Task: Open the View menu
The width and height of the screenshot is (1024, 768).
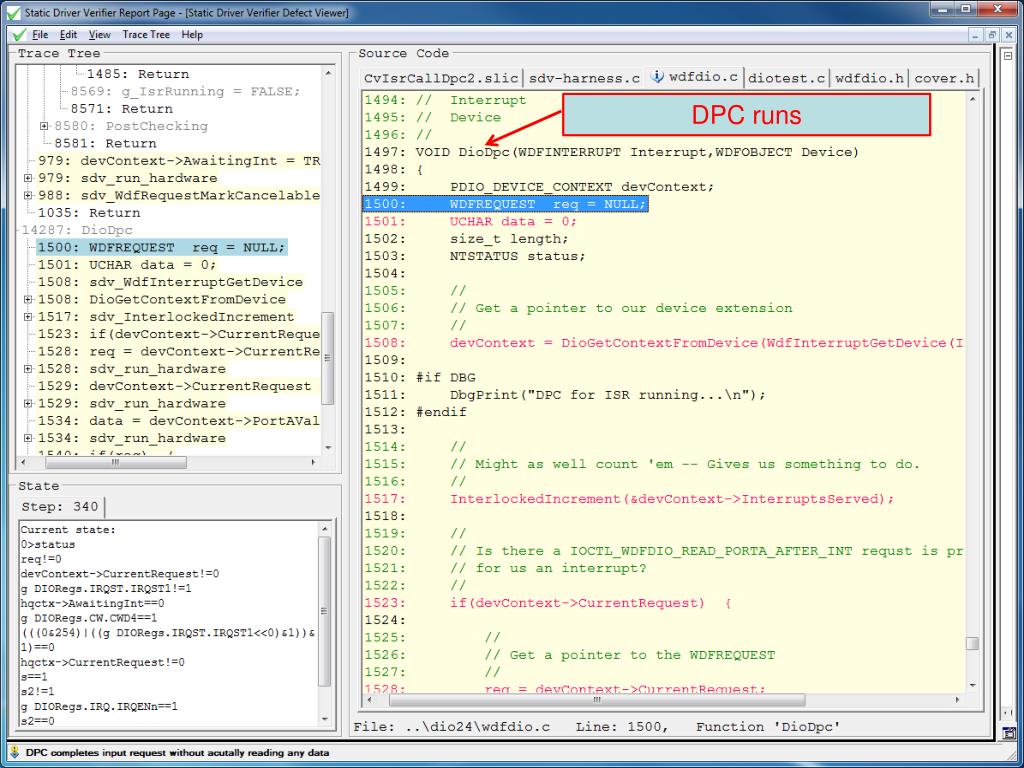Action: click(99, 35)
